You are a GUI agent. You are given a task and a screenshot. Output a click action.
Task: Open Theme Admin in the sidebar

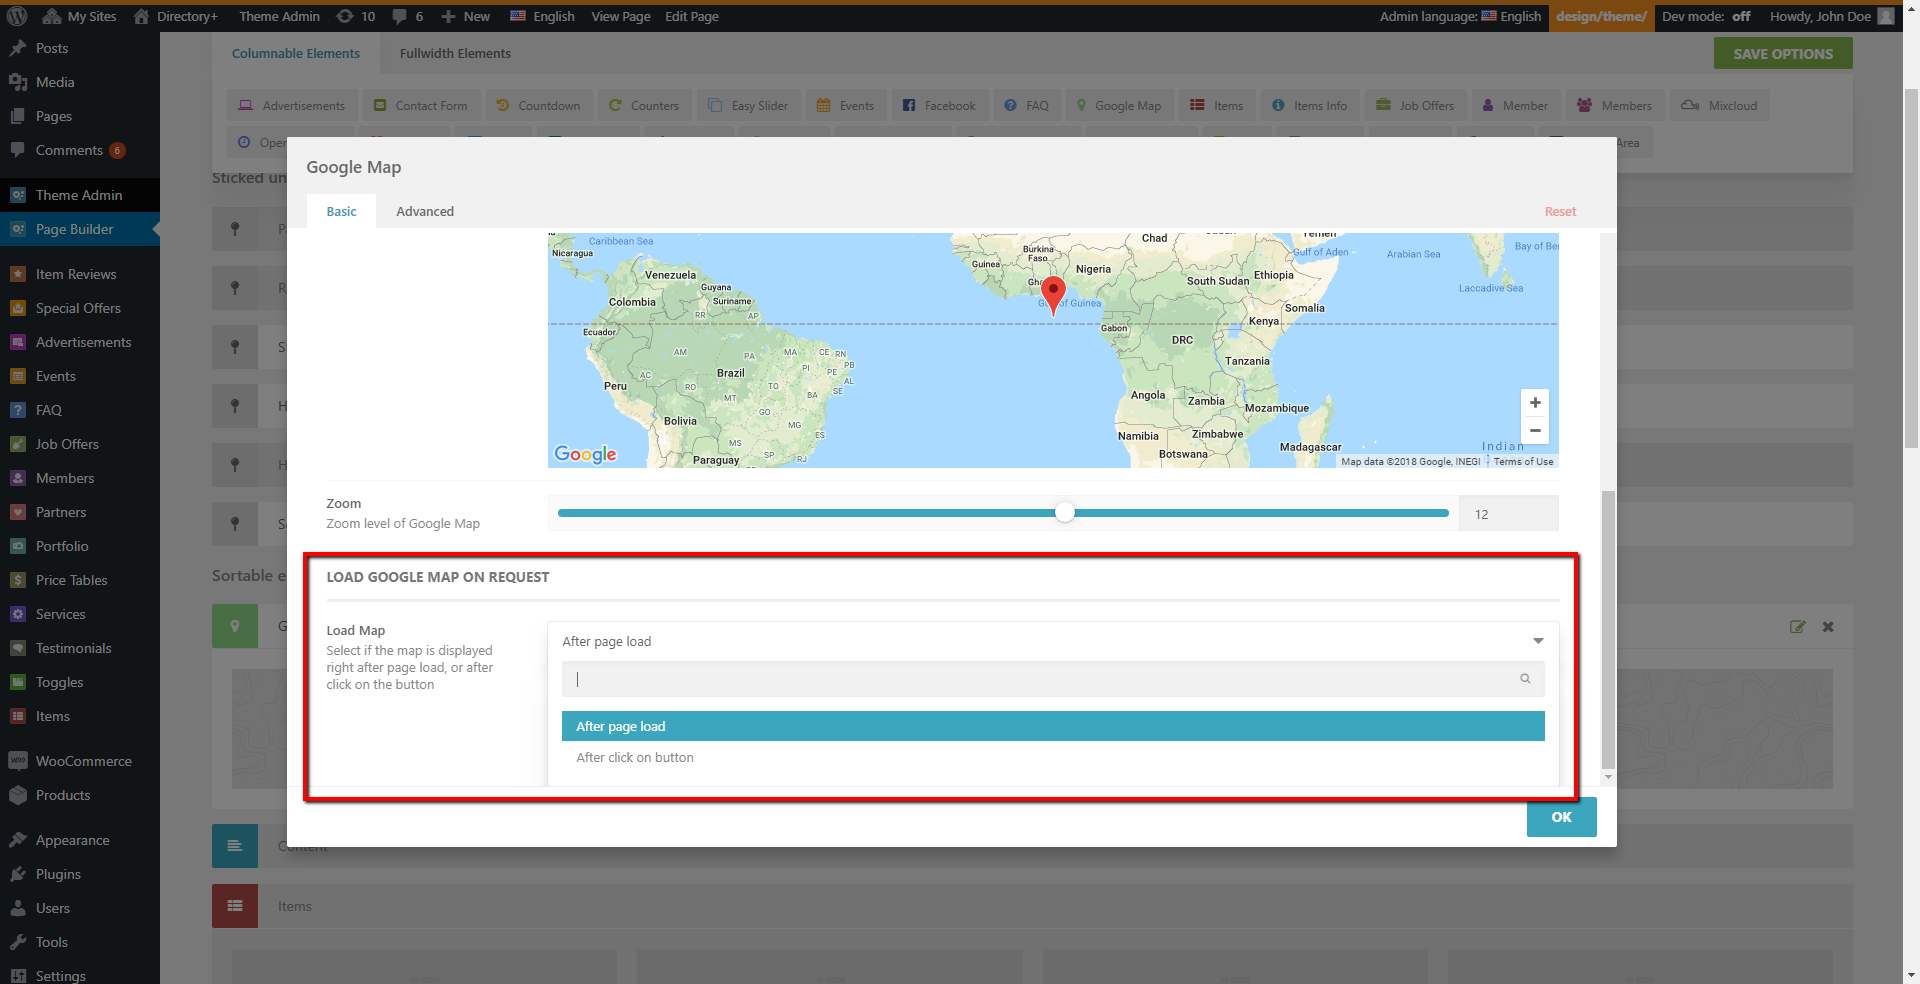coord(80,195)
